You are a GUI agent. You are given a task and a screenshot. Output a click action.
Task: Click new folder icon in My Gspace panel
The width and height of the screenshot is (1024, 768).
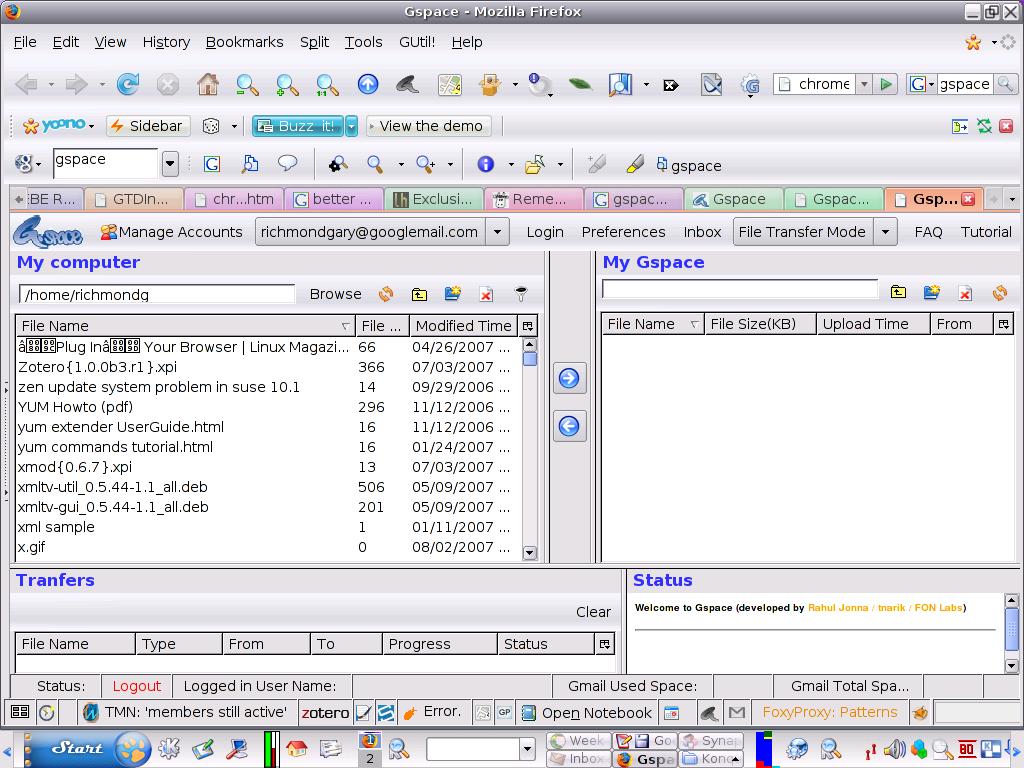(932, 292)
